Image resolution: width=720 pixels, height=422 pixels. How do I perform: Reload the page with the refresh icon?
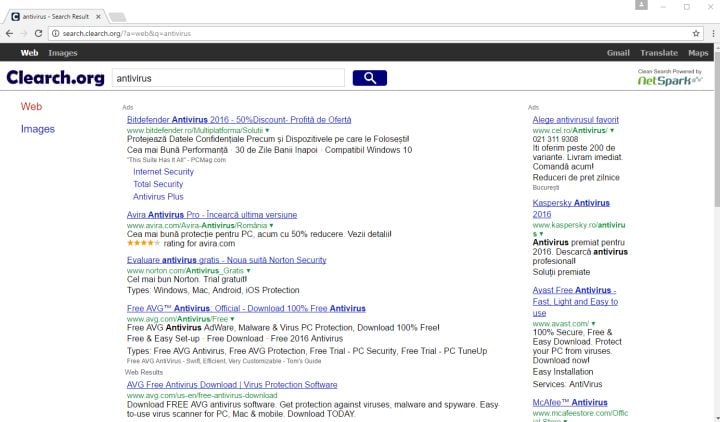39,34
